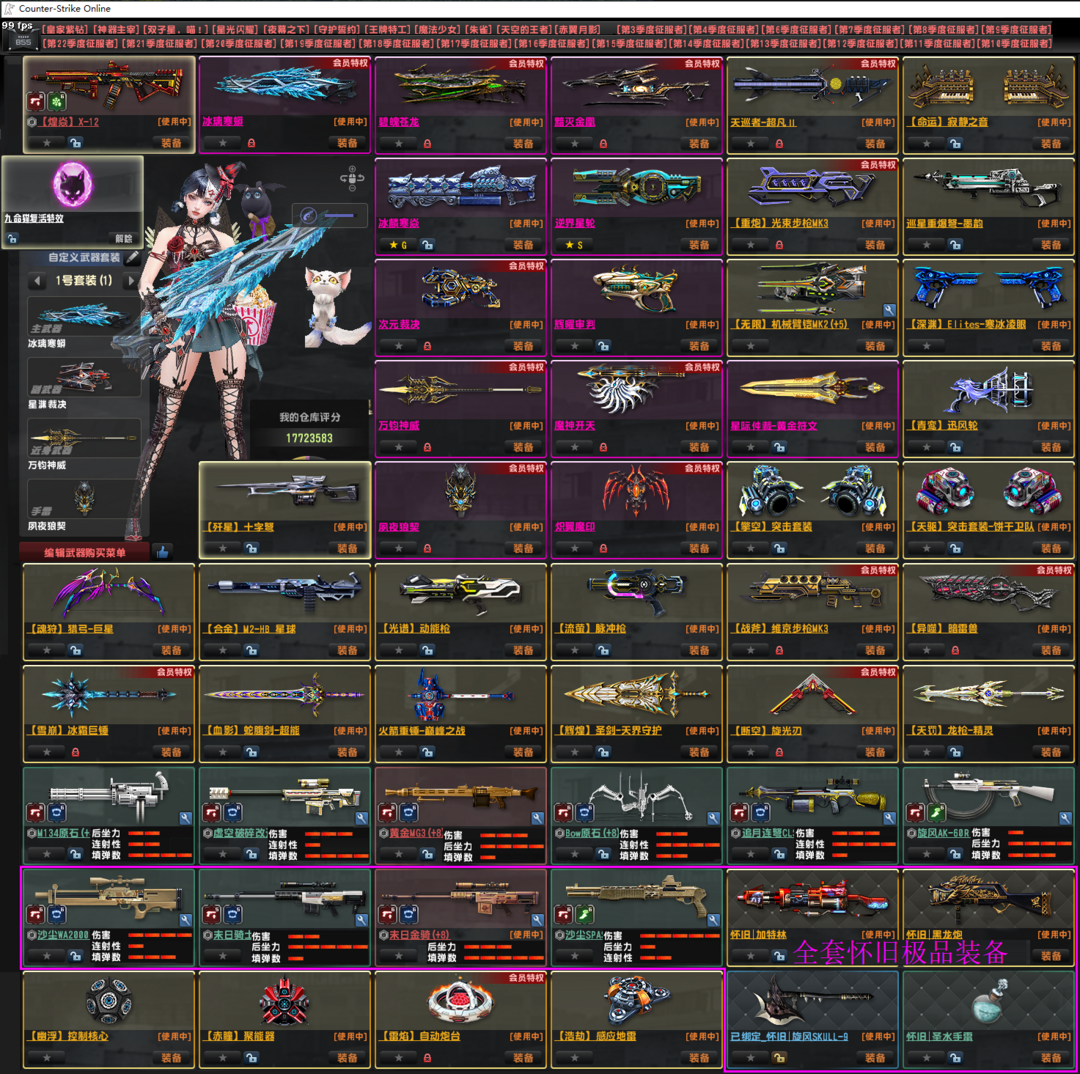Toggle the lock on 【青鸾】迅风轮
Screen dimensions: 1080x1074
(x=955, y=447)
